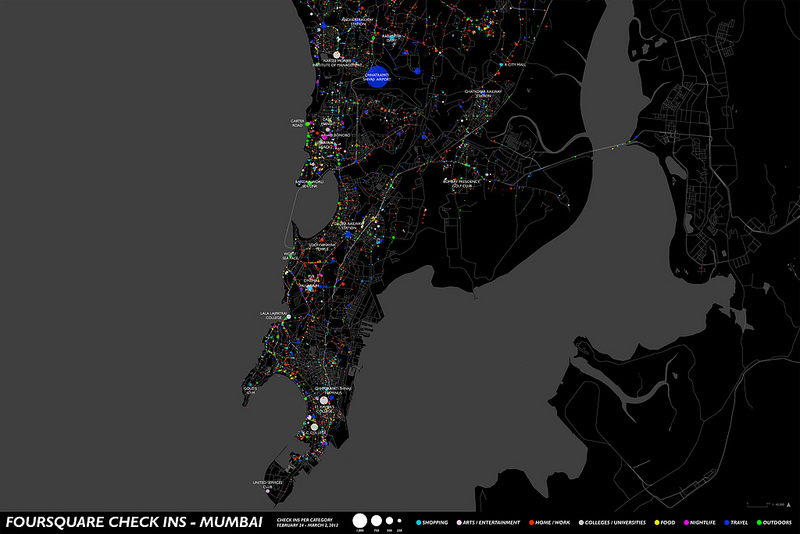The width and height of the screenshot is (800, 534).
Task: Click the 750 check-ins size circle
Action: click(x=377, y=521)
